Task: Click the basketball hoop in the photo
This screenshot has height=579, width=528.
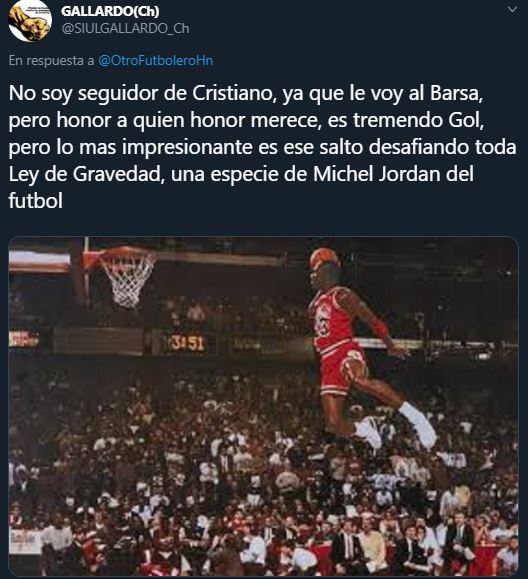Action: point(125,277)
